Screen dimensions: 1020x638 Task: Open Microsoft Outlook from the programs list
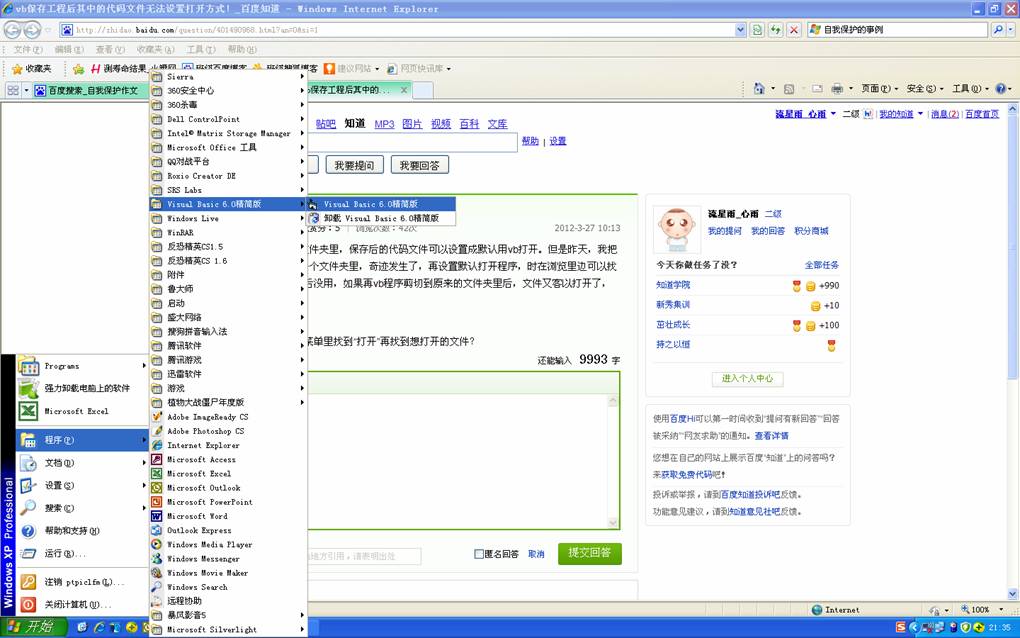coord(228,488)
